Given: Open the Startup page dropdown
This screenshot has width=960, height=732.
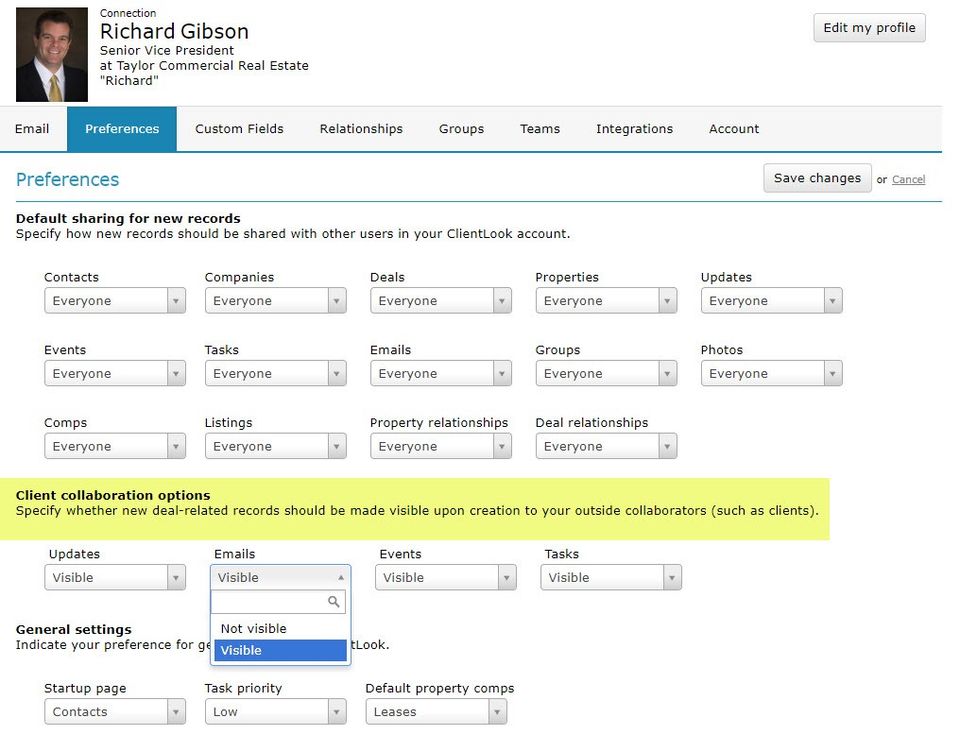Looking at the screenshot, I should pyautogui.click(x=114, y=712).
